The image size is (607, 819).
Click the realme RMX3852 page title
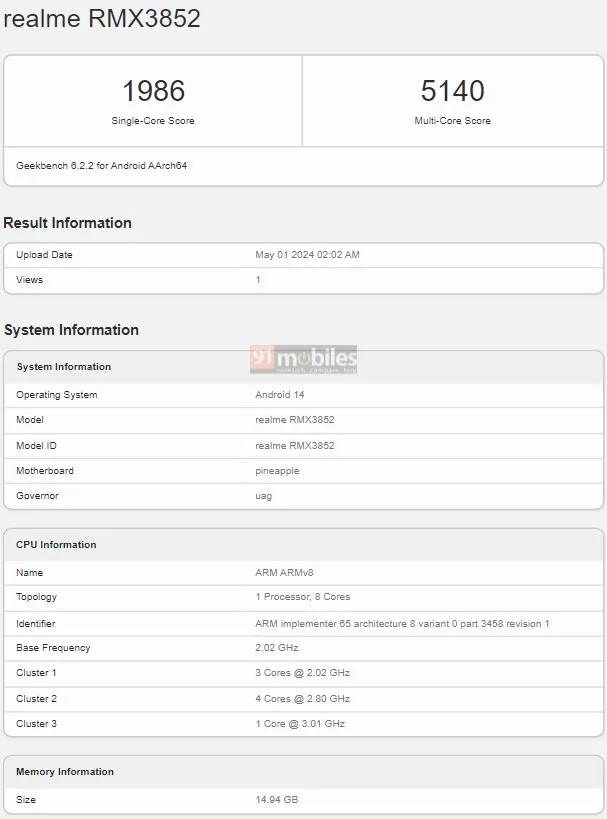pyautogui.click(x=103, y=18)
